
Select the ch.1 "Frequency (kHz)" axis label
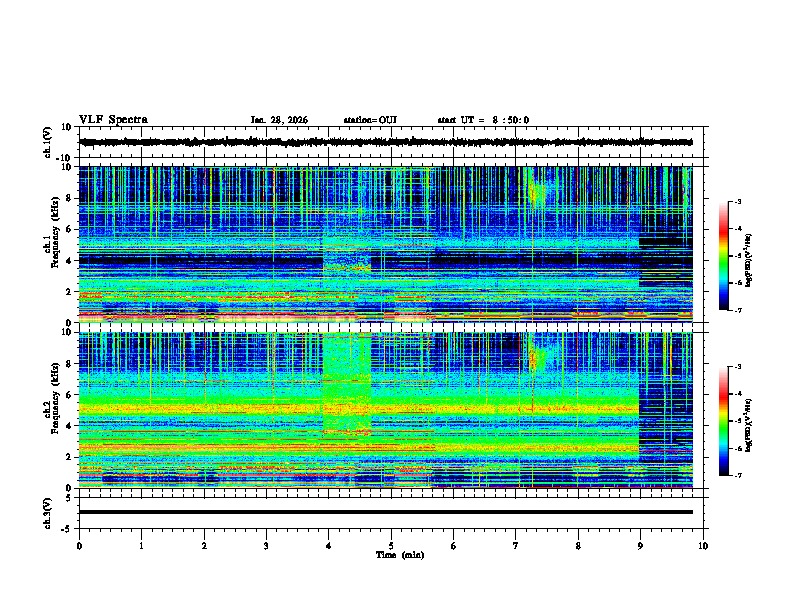pos(55,232)
